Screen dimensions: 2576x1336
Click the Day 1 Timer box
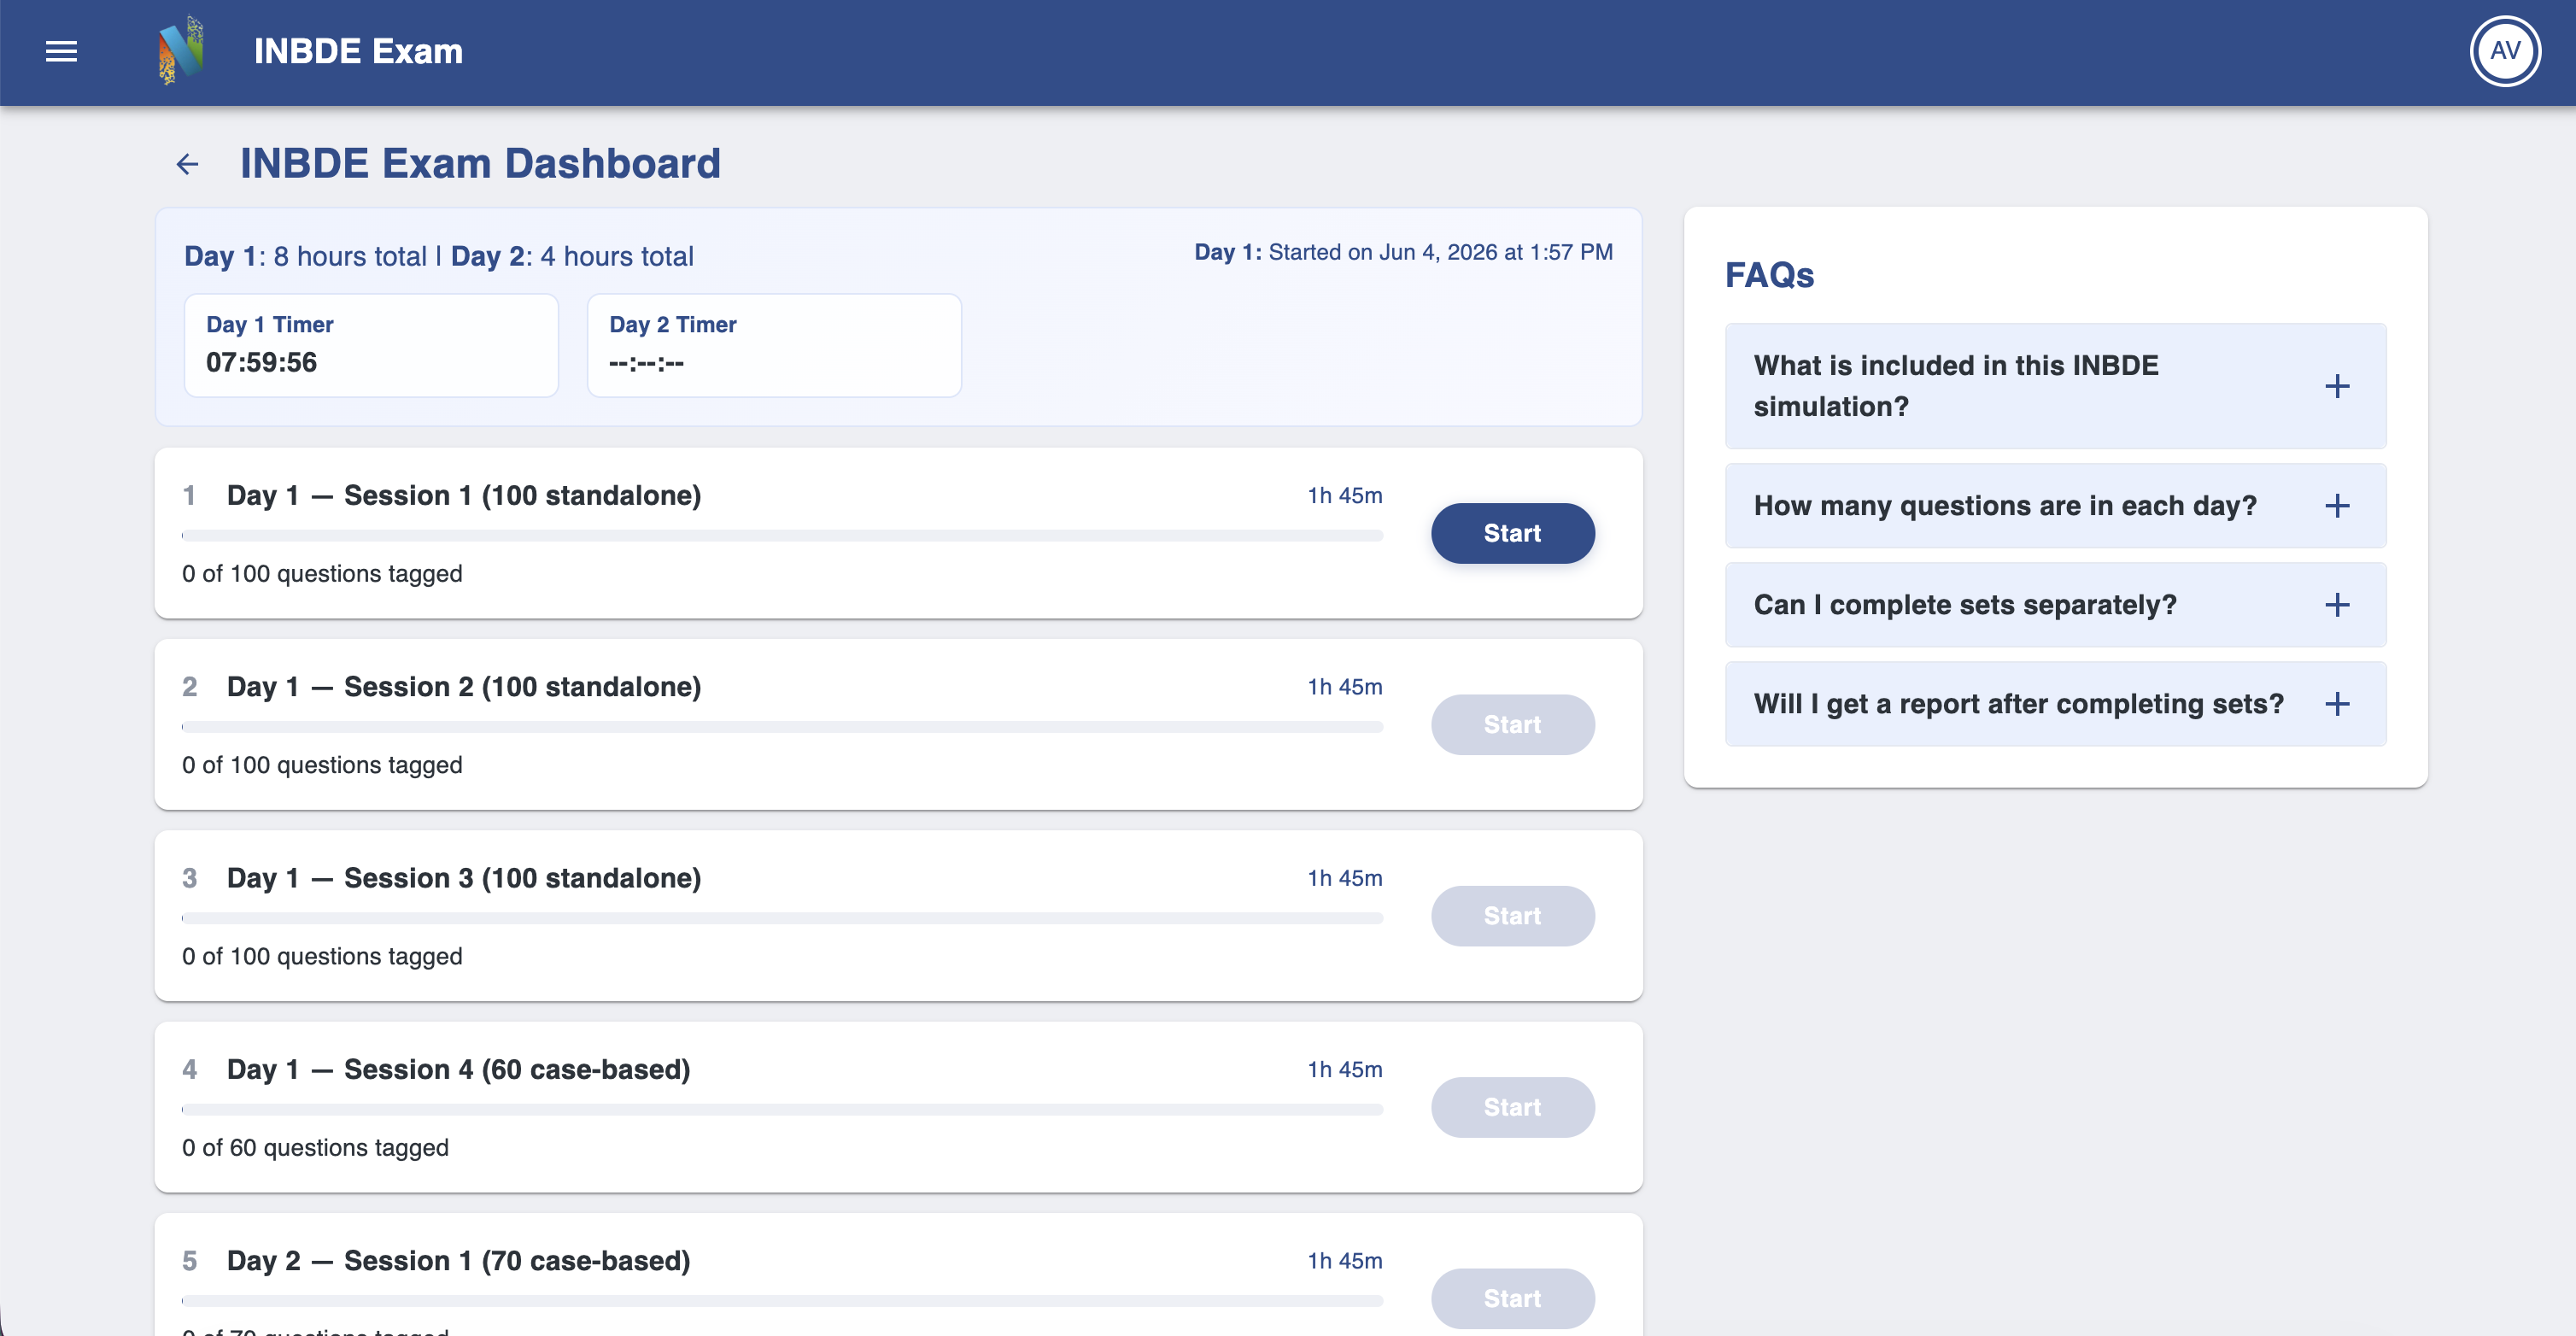click(x=371, y=345)
